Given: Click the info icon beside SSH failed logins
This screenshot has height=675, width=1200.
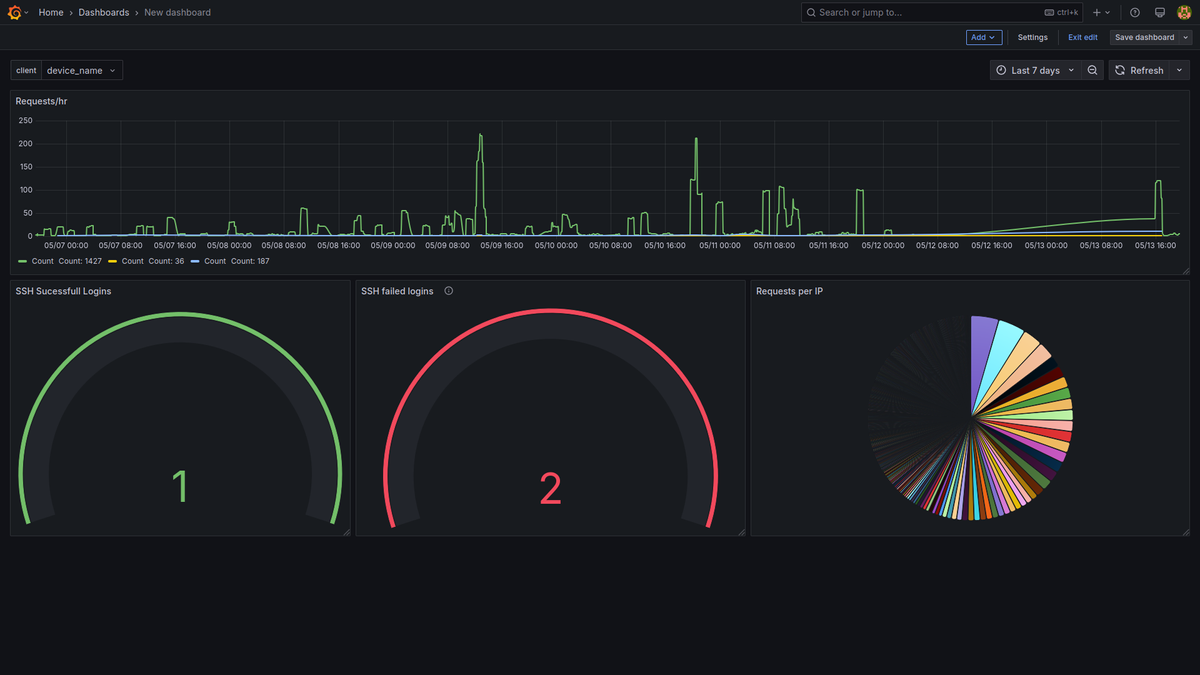Looking at the screenshot, I should point(449,291).
